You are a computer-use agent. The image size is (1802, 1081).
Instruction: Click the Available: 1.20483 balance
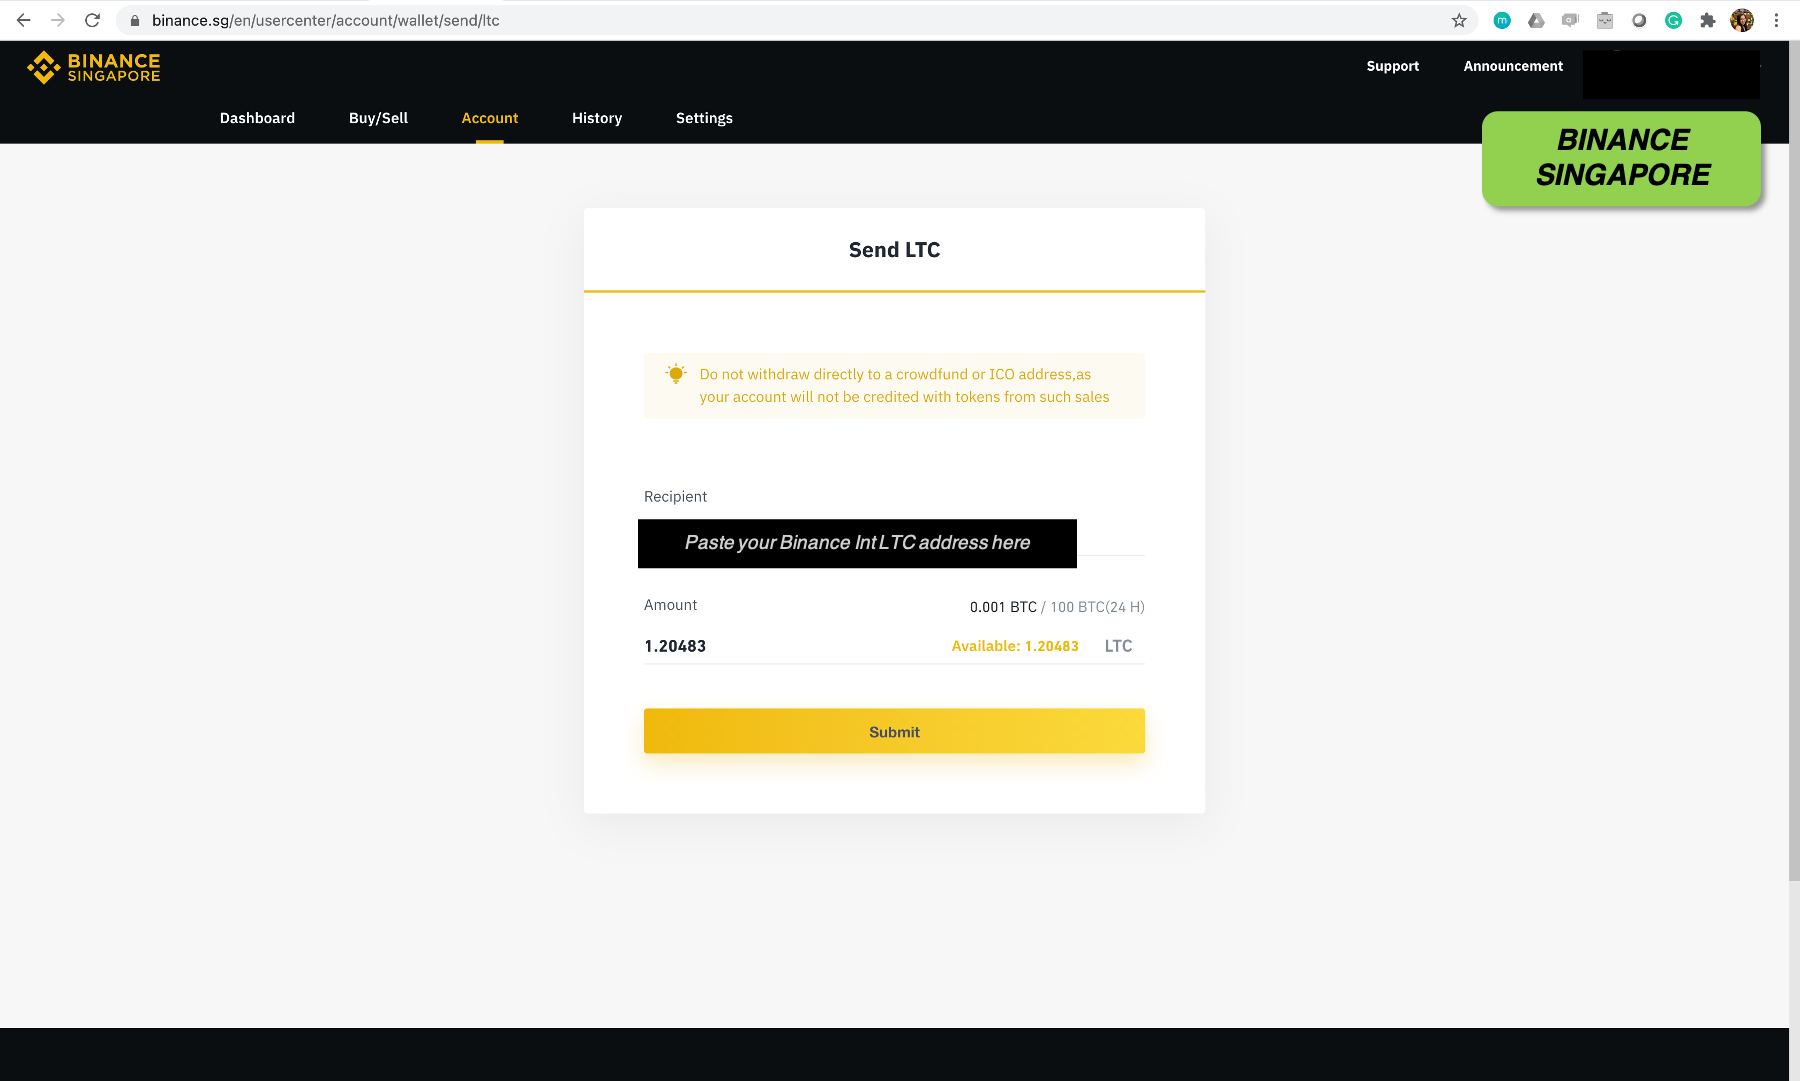click(1015, 646)
